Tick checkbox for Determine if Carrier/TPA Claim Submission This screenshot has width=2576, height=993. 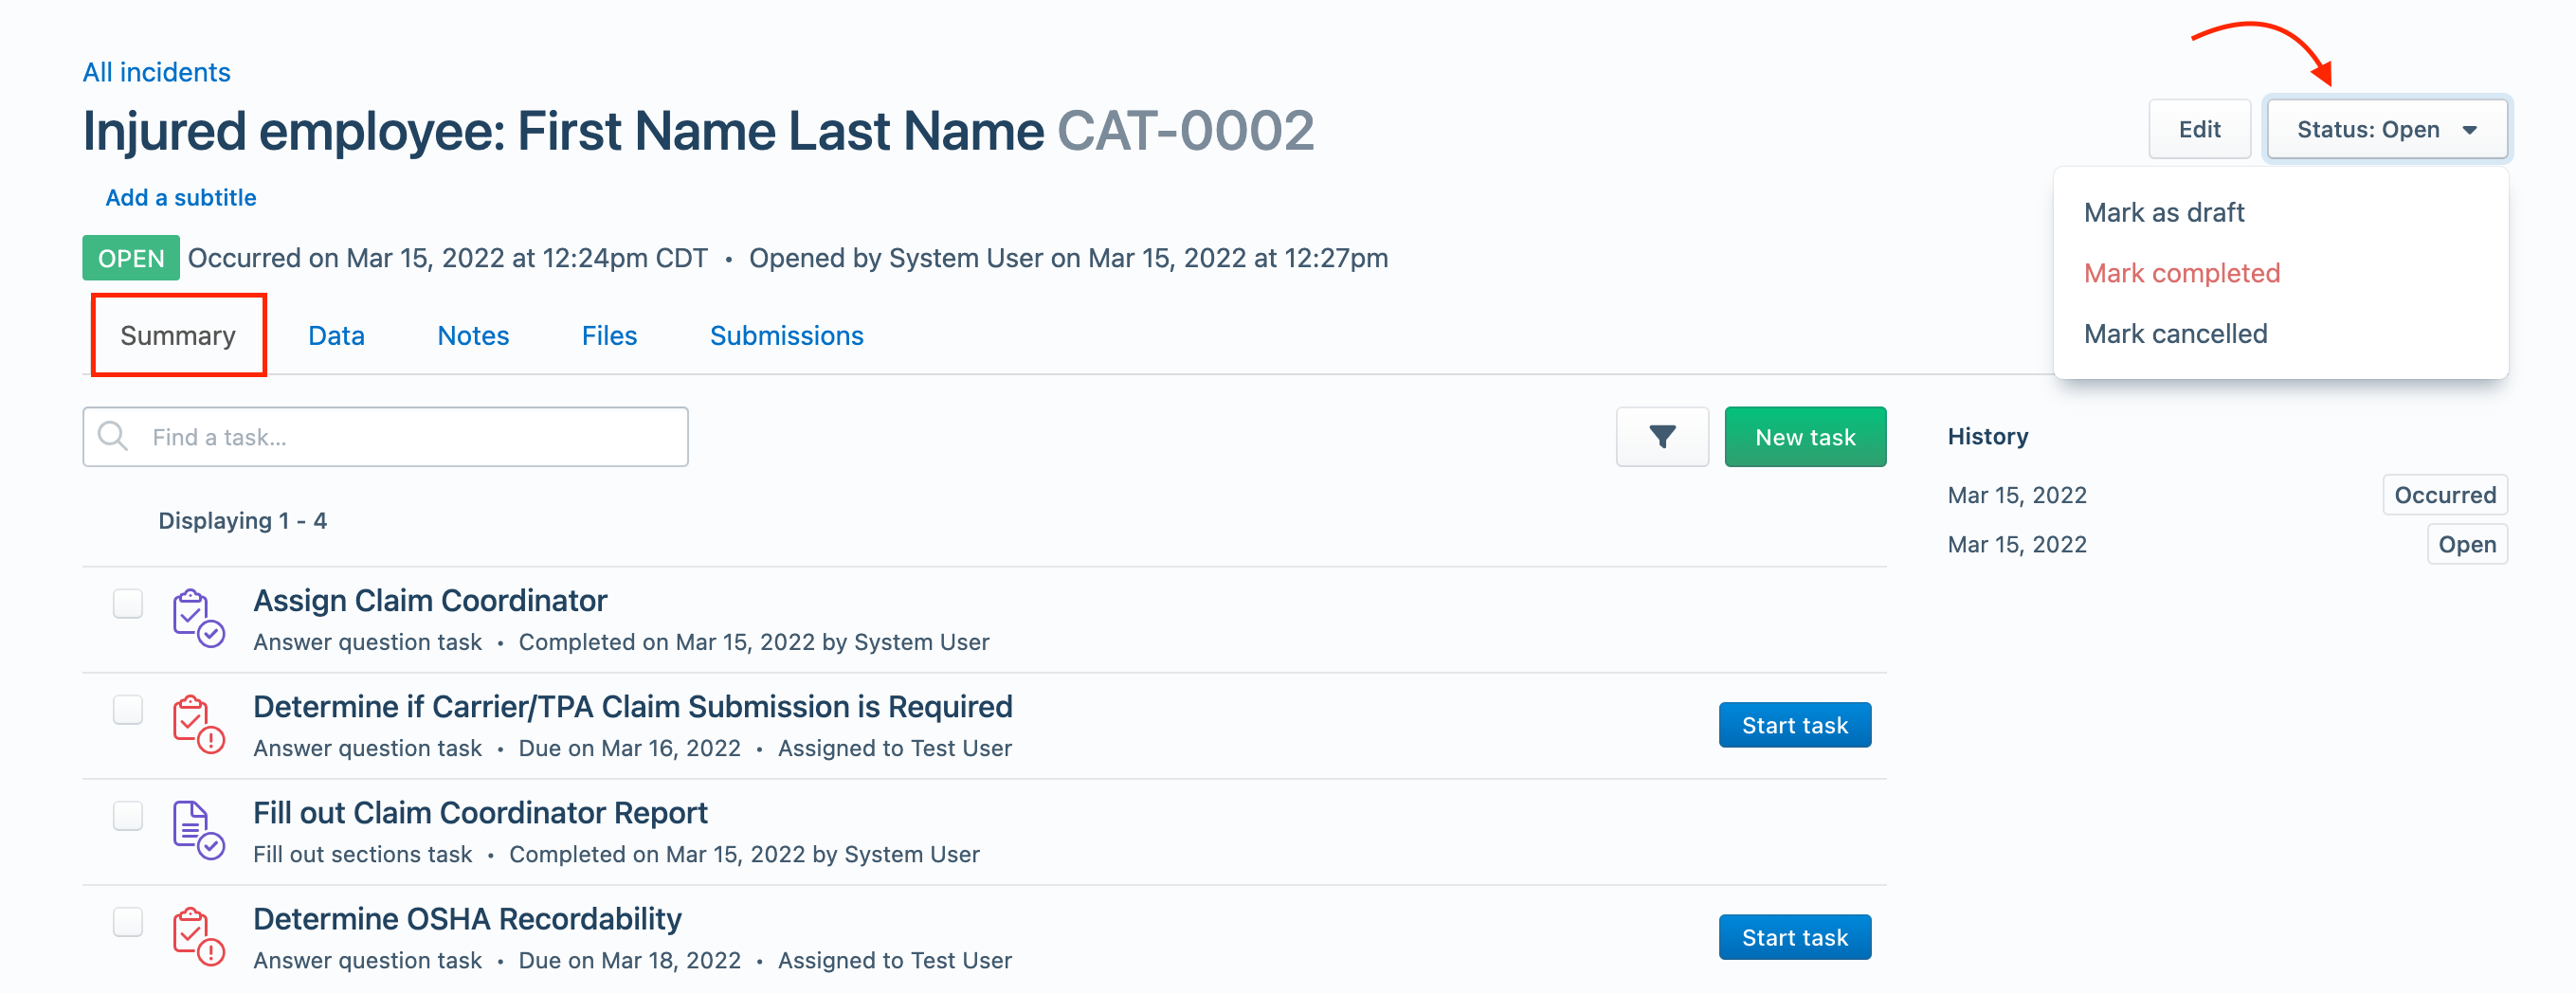(128, 710)
